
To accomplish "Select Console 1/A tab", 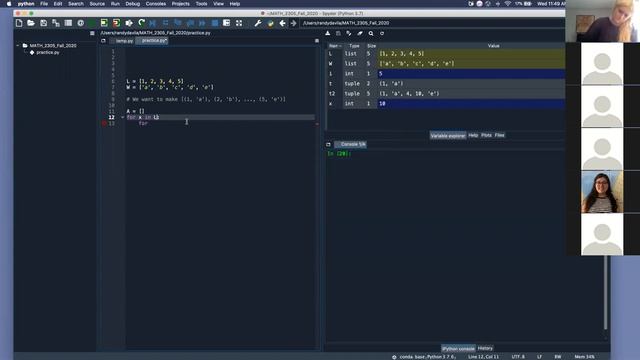I will pyautogui.click(x=351, y=144).
